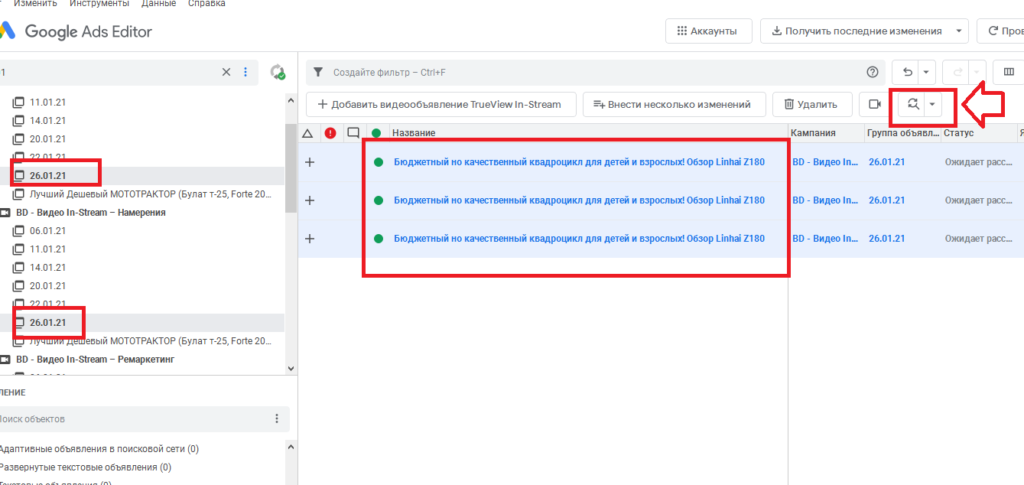Screen dimensions: 1024x485
Task: Click the funnel filter icon
Action: (317, 72)
